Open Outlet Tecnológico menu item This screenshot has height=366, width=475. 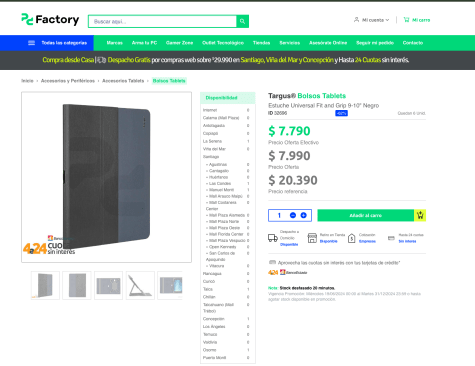(x=223, y=43)
